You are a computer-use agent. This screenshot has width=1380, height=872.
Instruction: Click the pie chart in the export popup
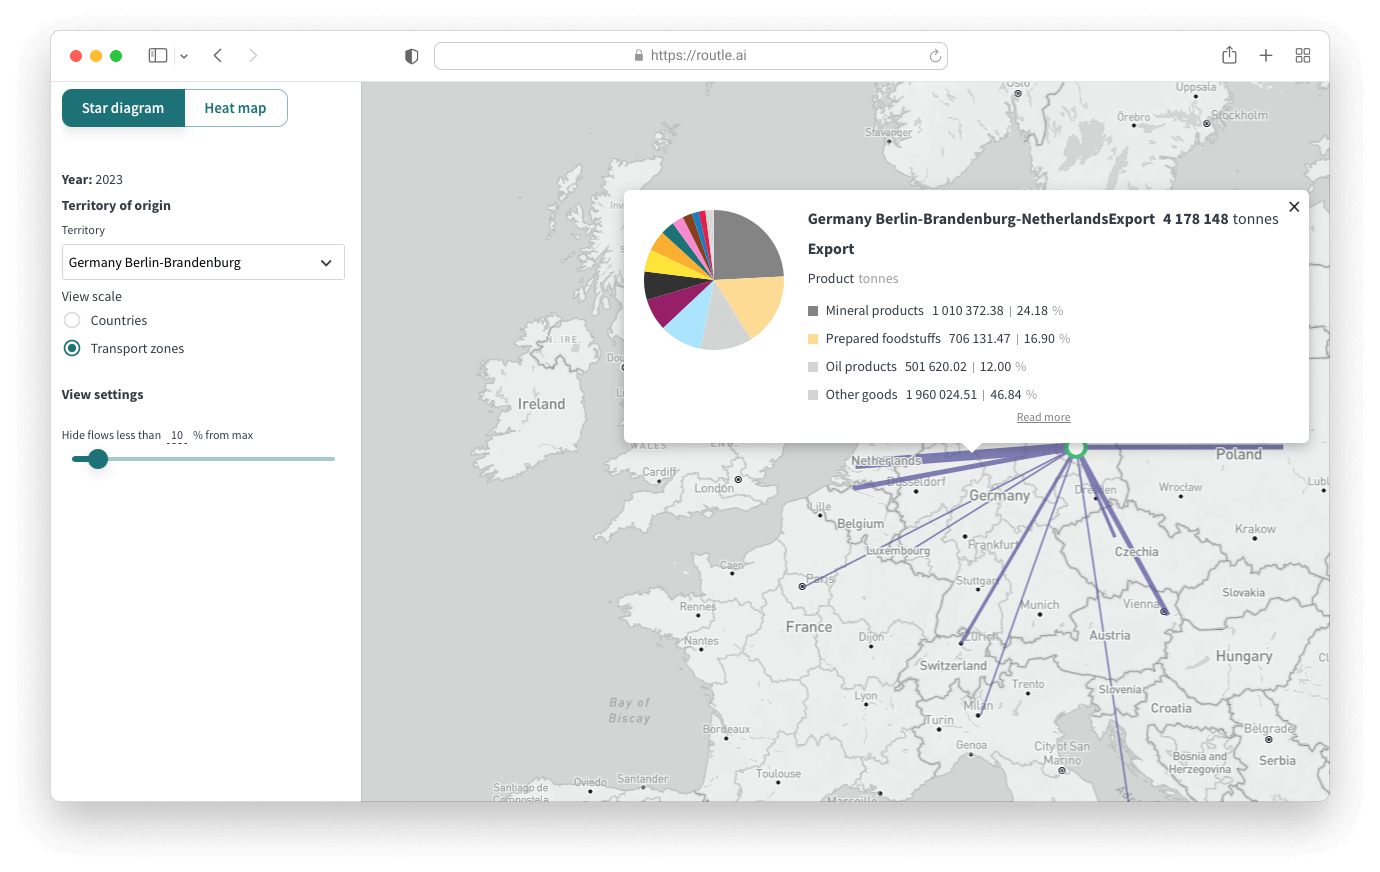pyautogui.click(x=714, y=279)
